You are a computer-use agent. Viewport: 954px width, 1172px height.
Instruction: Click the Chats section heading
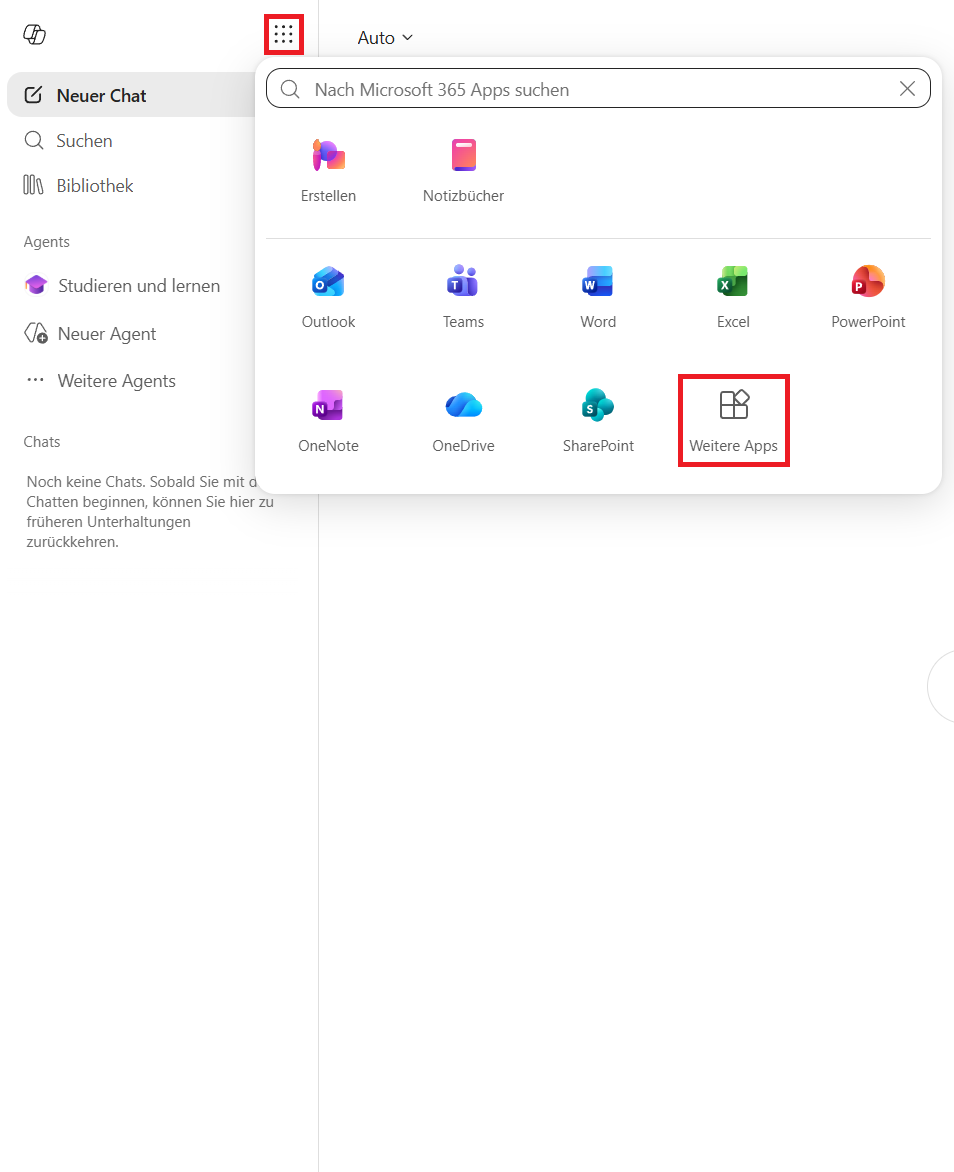42,442
